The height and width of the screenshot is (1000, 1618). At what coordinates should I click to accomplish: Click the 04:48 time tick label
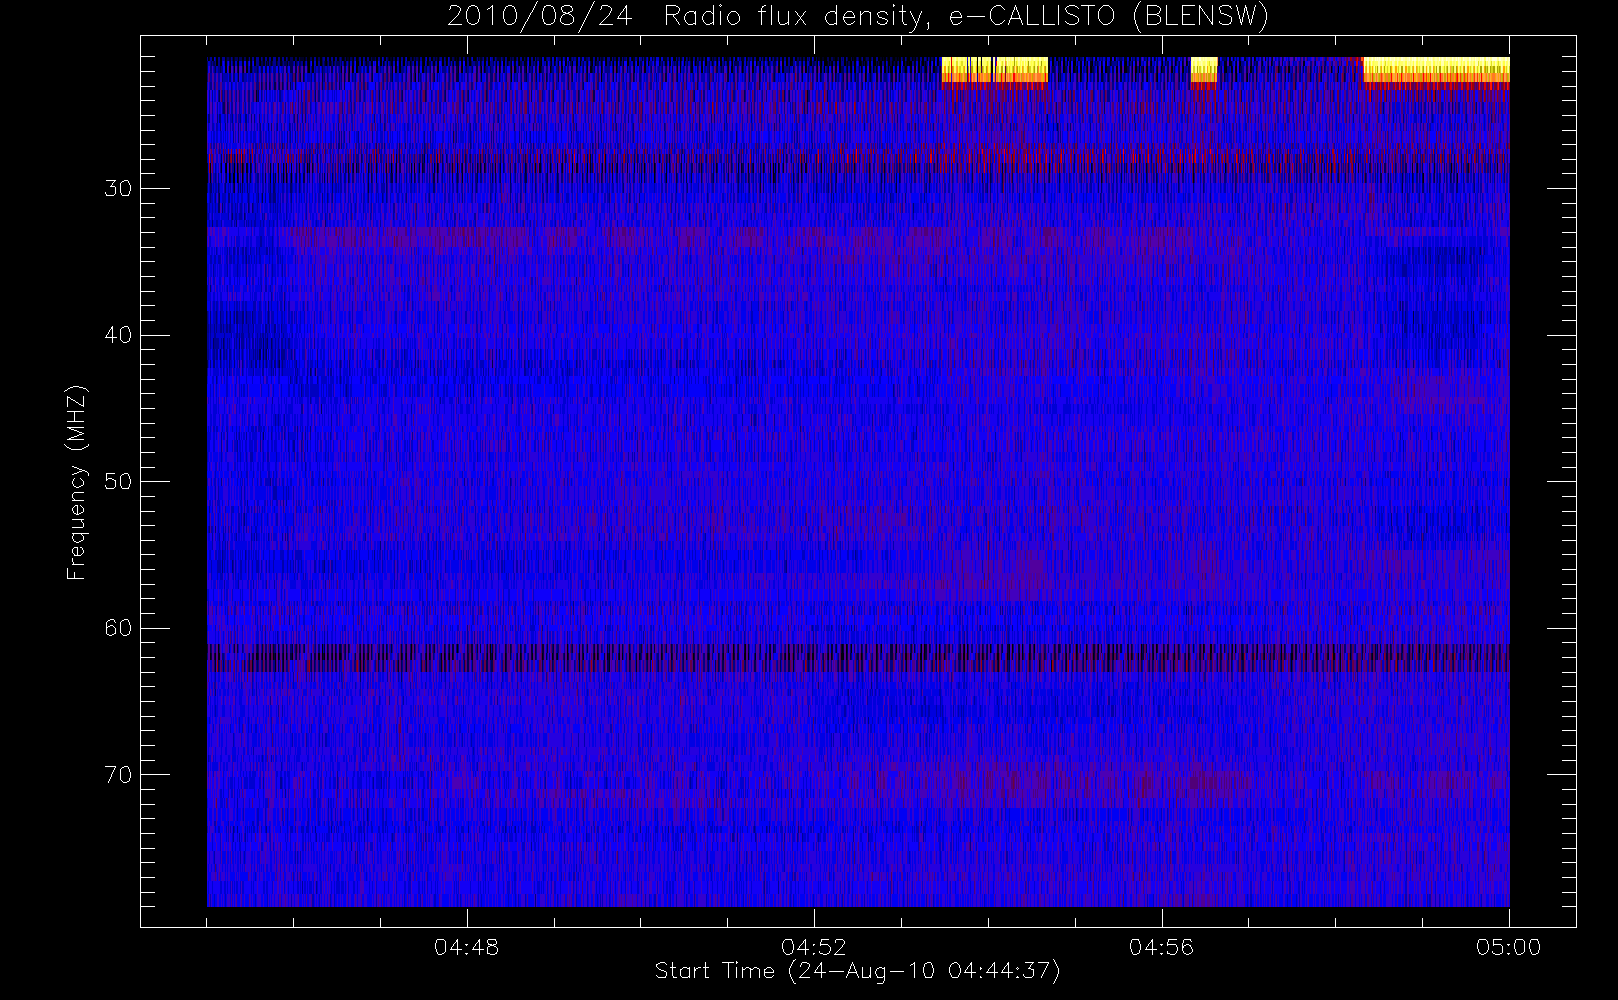[466, 946]
